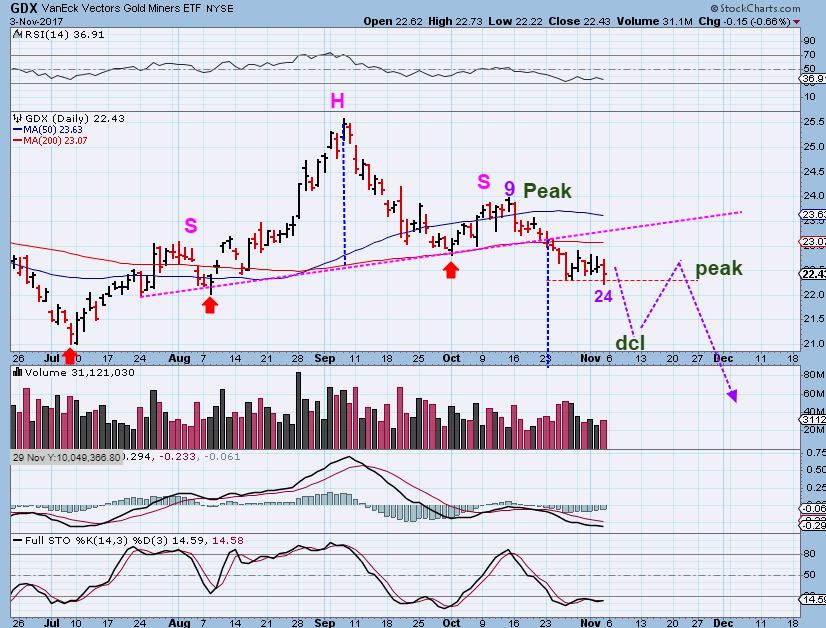Click the Dec label on the bottom date axis
The height and width of the screenshot is (628, 826).
coord(723,623)
